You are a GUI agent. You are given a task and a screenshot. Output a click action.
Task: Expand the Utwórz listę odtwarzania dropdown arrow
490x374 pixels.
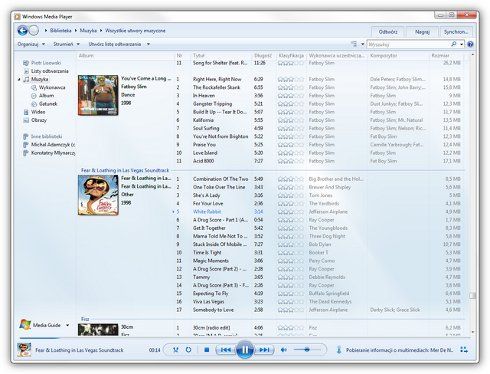pyautogui.click(x=148, y=44)
